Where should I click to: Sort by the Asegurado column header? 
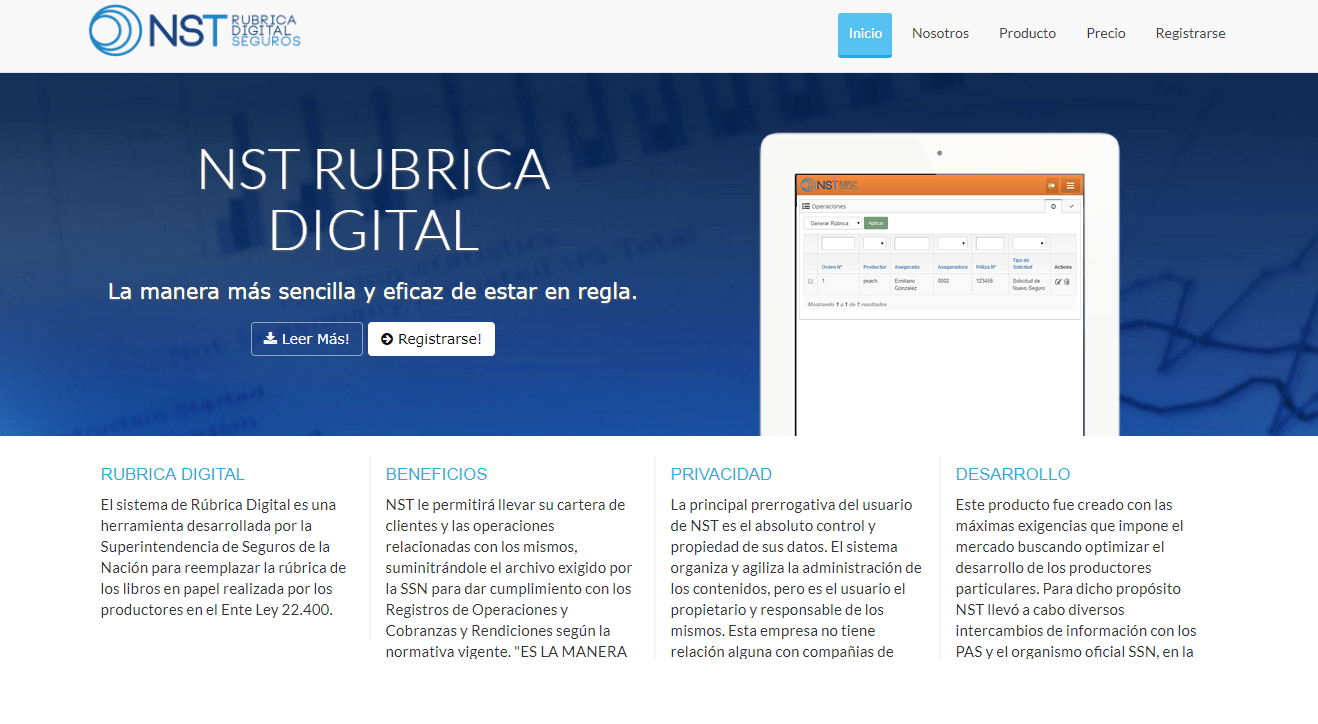[x=907, y=267]
